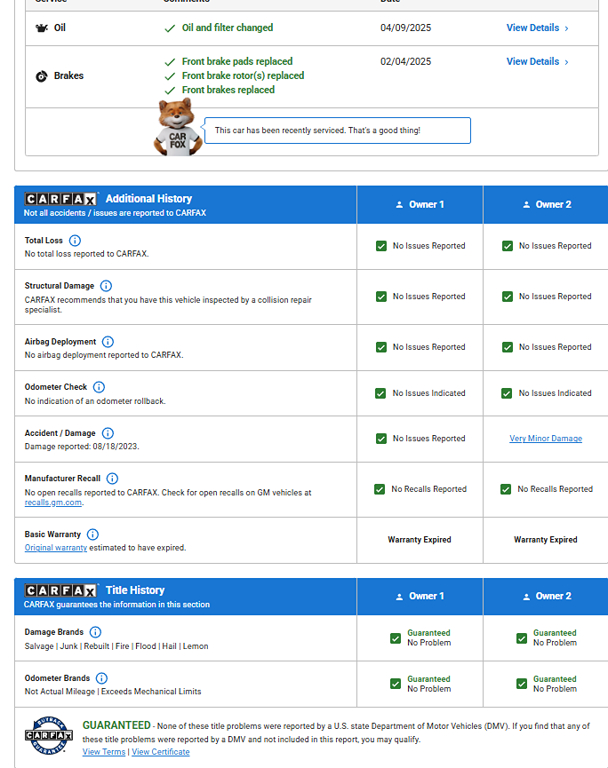Image resolution: width=608 pixels, height=768 pixels.
Task: Expand View Details for Brakes service
Action: click(537, 62)
